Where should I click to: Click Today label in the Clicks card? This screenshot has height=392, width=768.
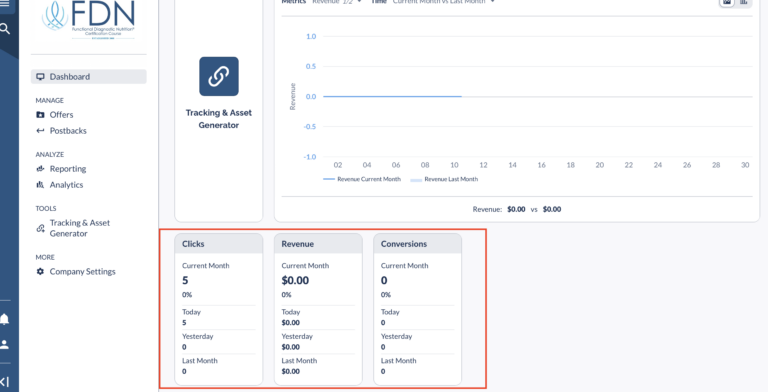[192, 312]
